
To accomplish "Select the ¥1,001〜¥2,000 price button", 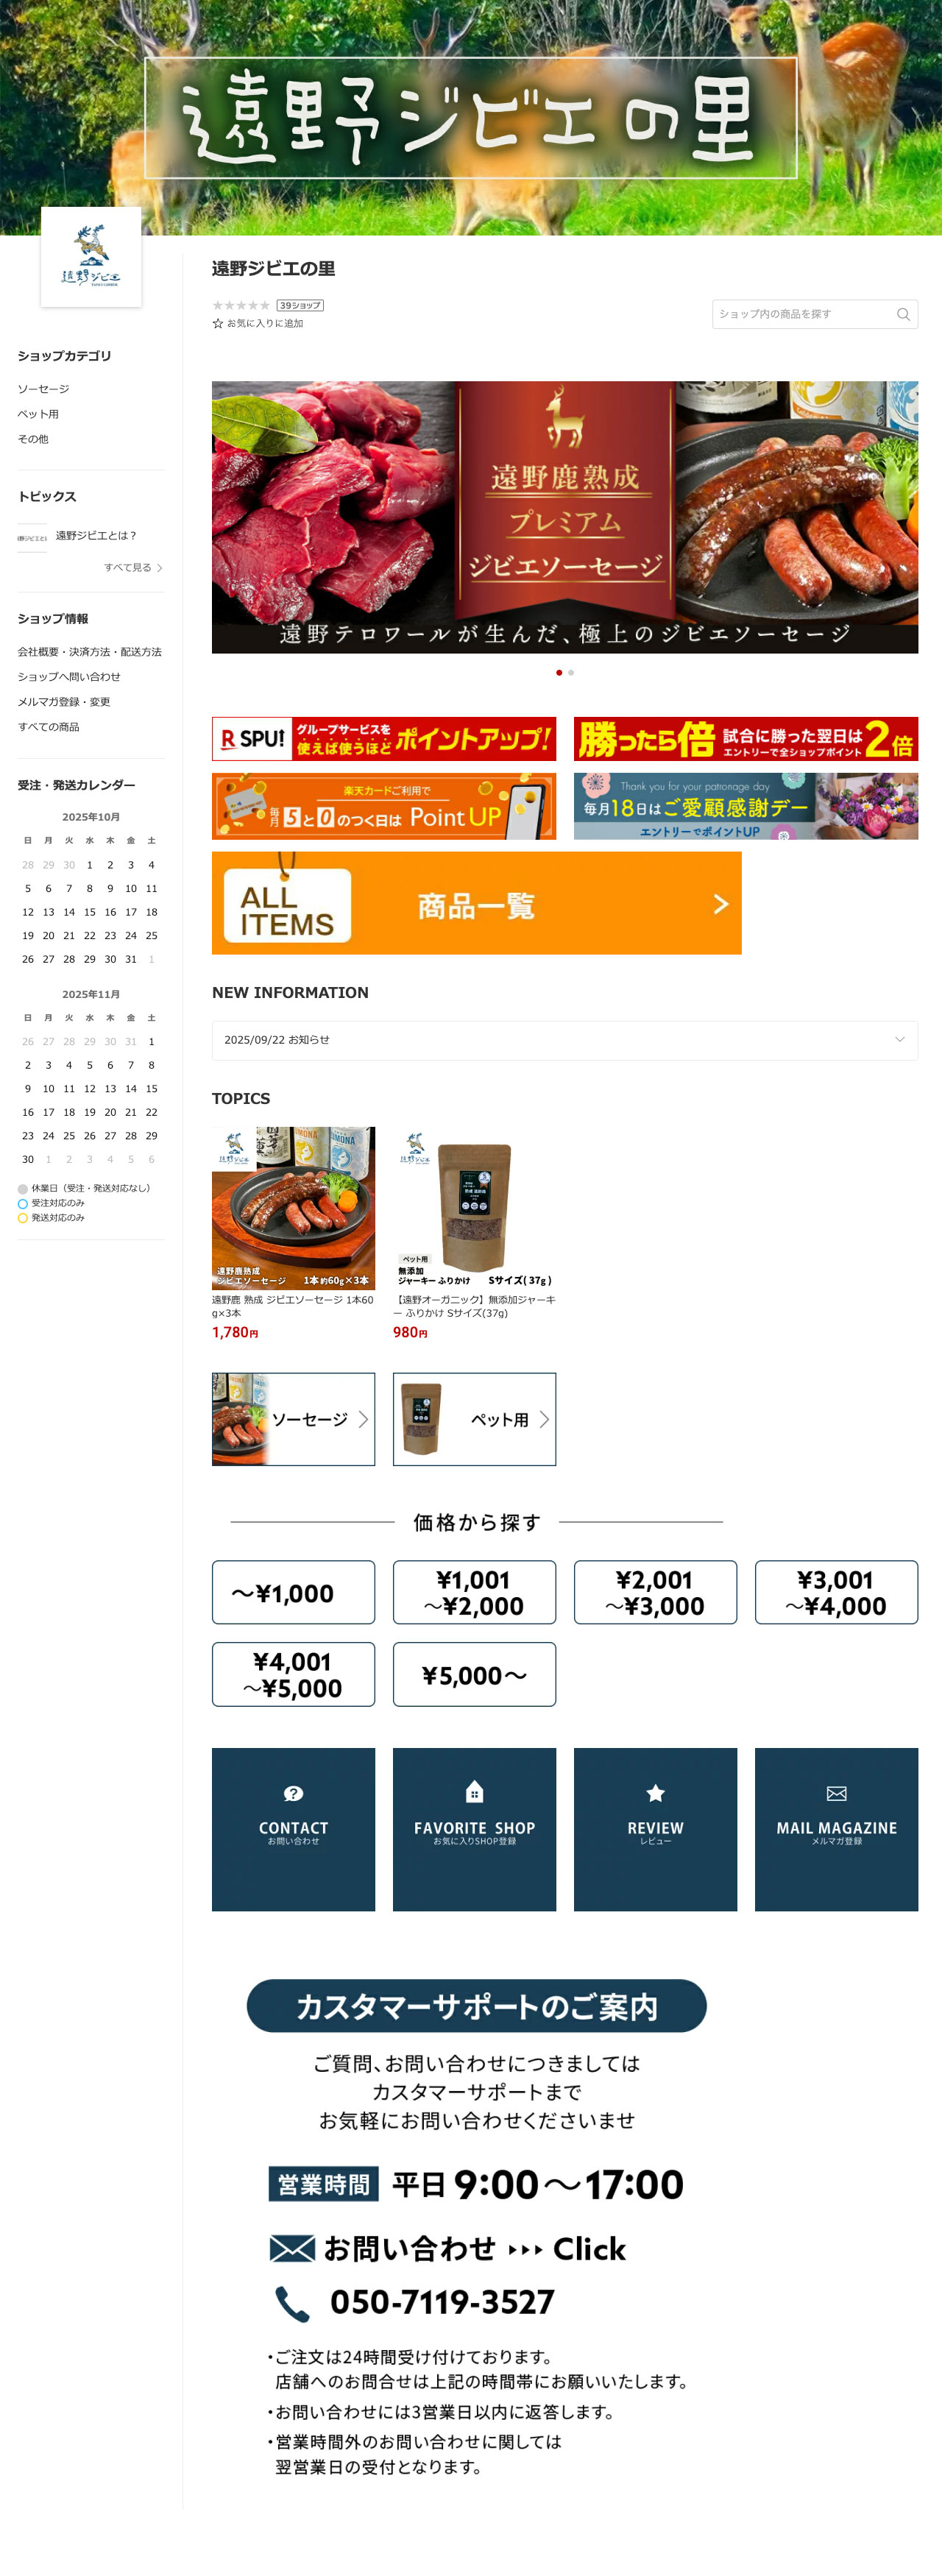I will click(474, 1592).
